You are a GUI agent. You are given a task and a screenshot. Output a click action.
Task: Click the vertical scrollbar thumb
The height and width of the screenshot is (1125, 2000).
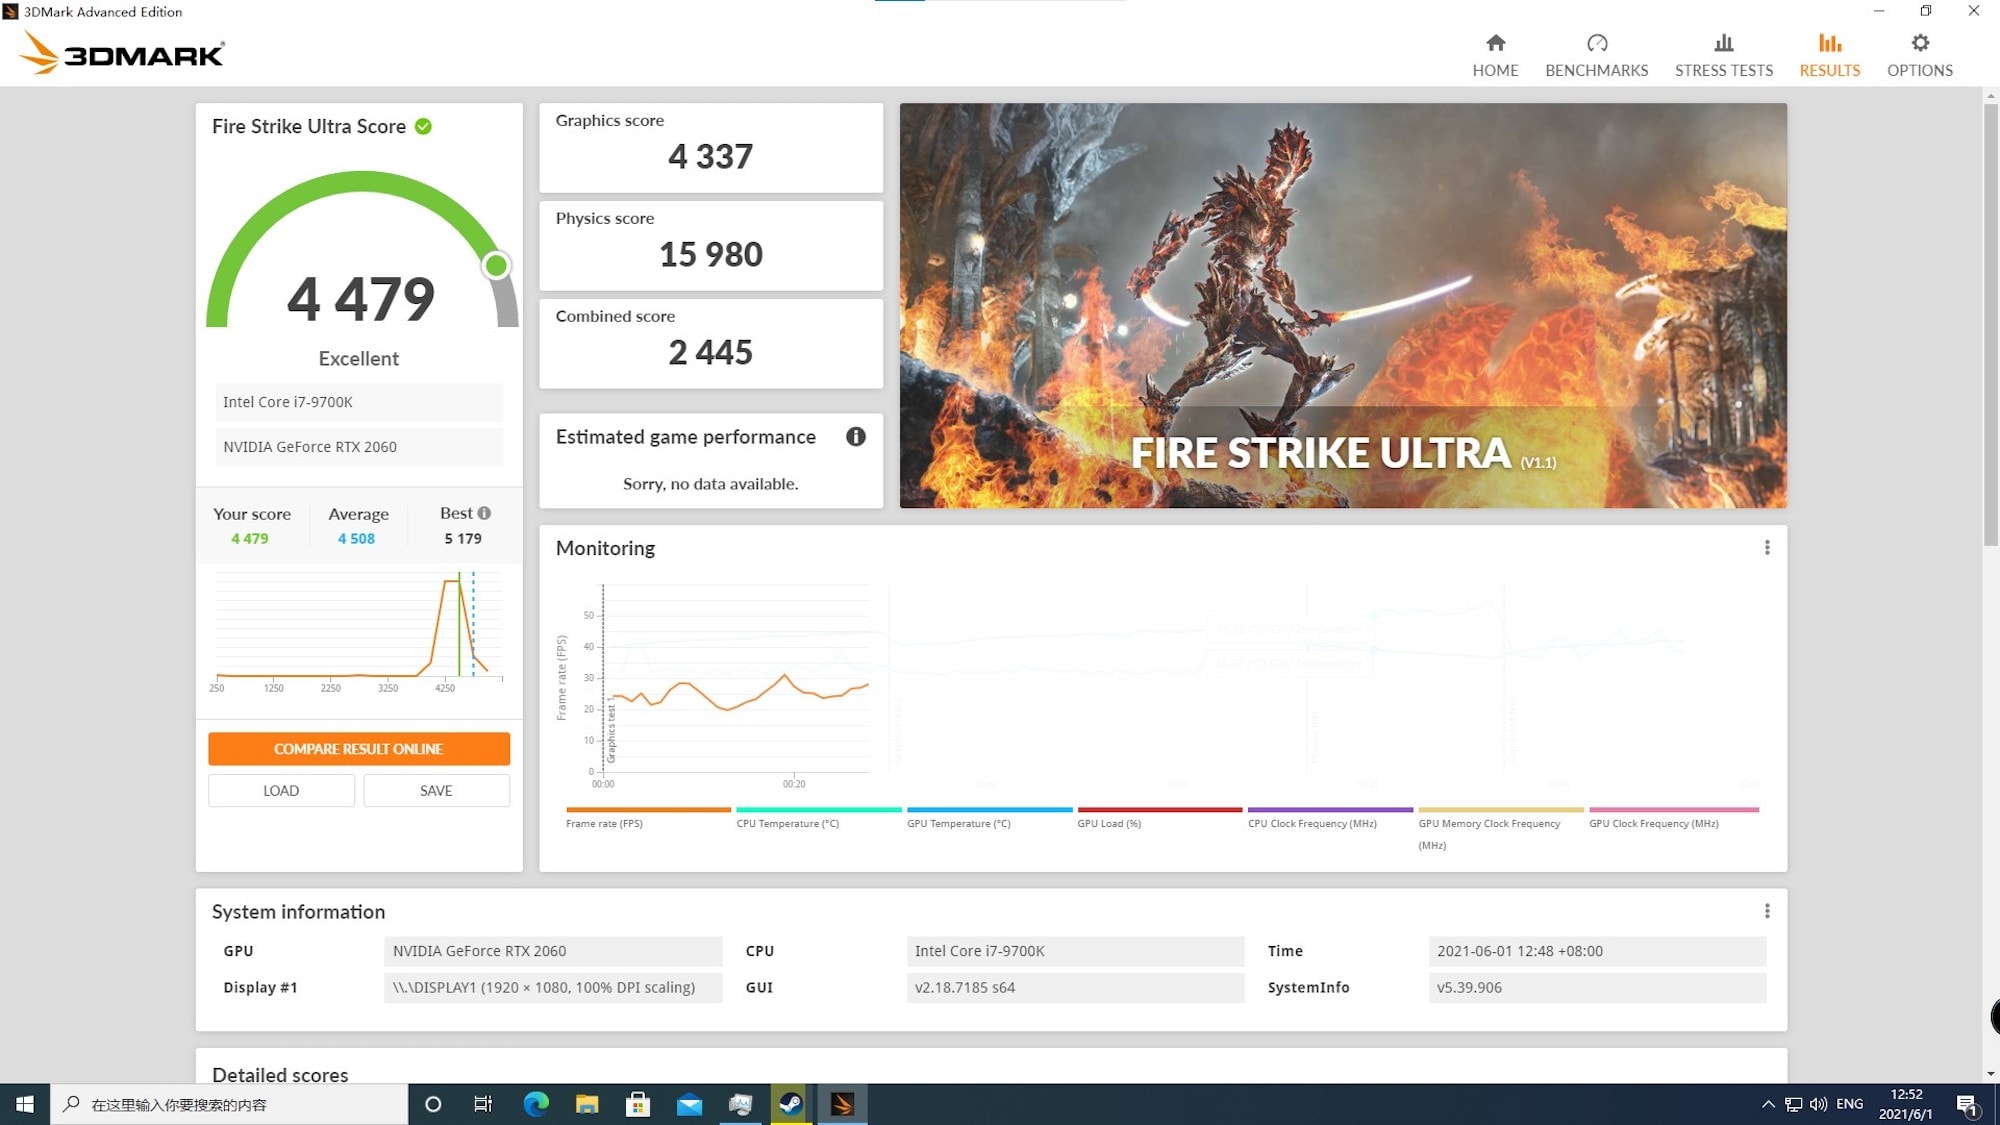click(x=1990, y=325)
